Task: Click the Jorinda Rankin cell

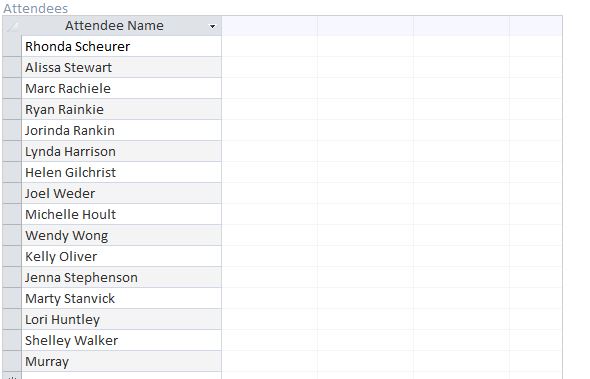Action: tap(122, 131)
